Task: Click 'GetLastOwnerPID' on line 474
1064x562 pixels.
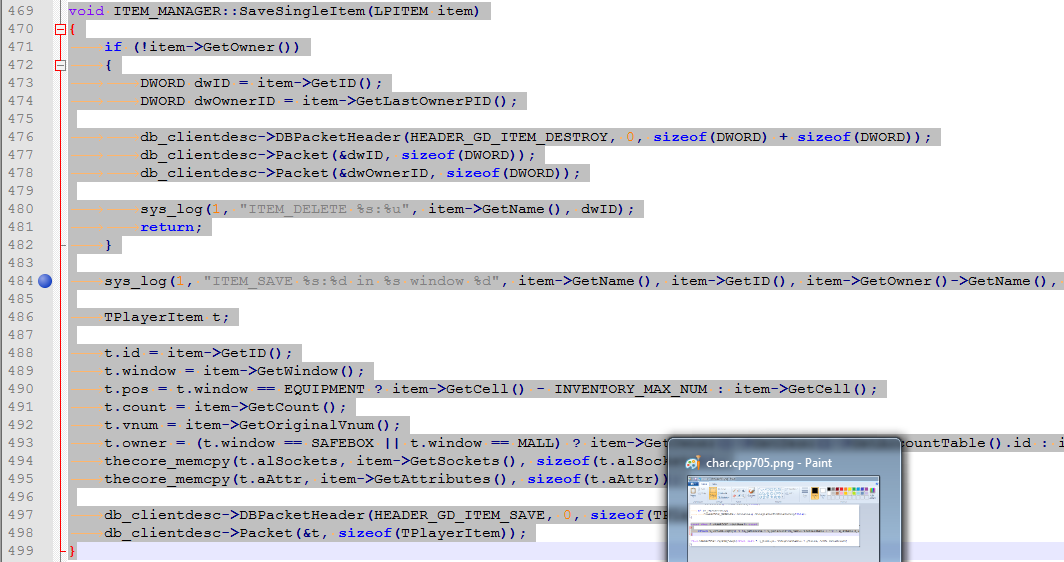Action: pos(423,101)
